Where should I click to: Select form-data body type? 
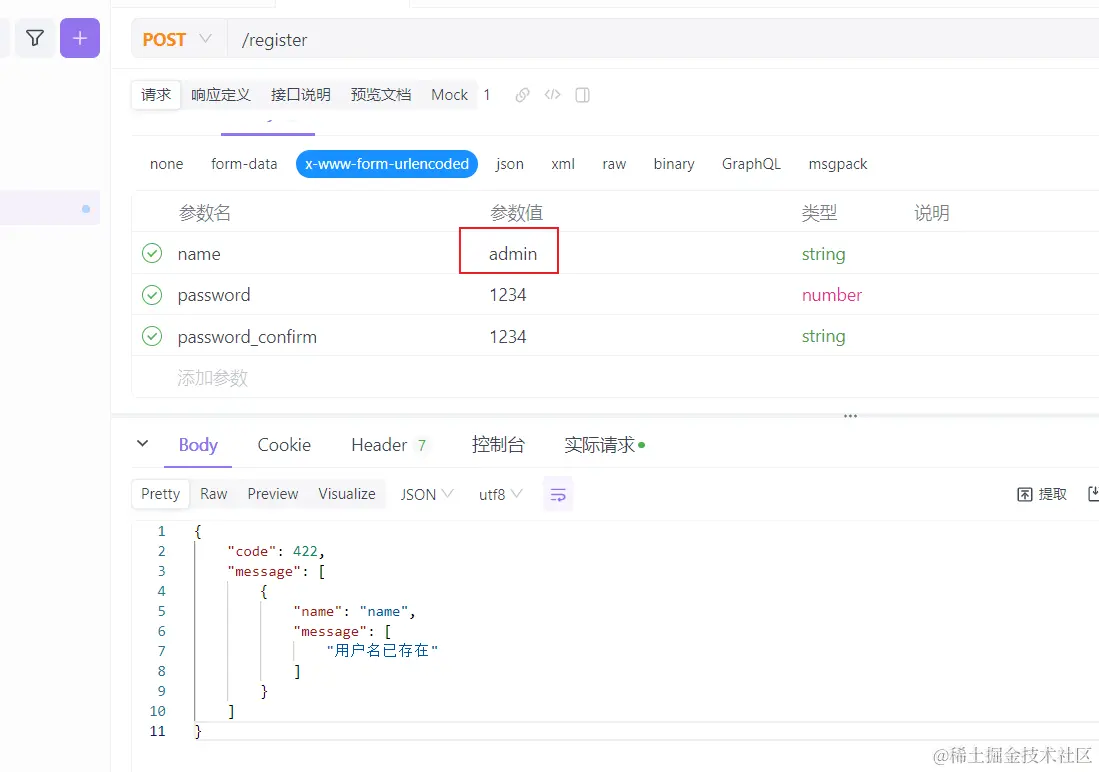click(244, 164)
